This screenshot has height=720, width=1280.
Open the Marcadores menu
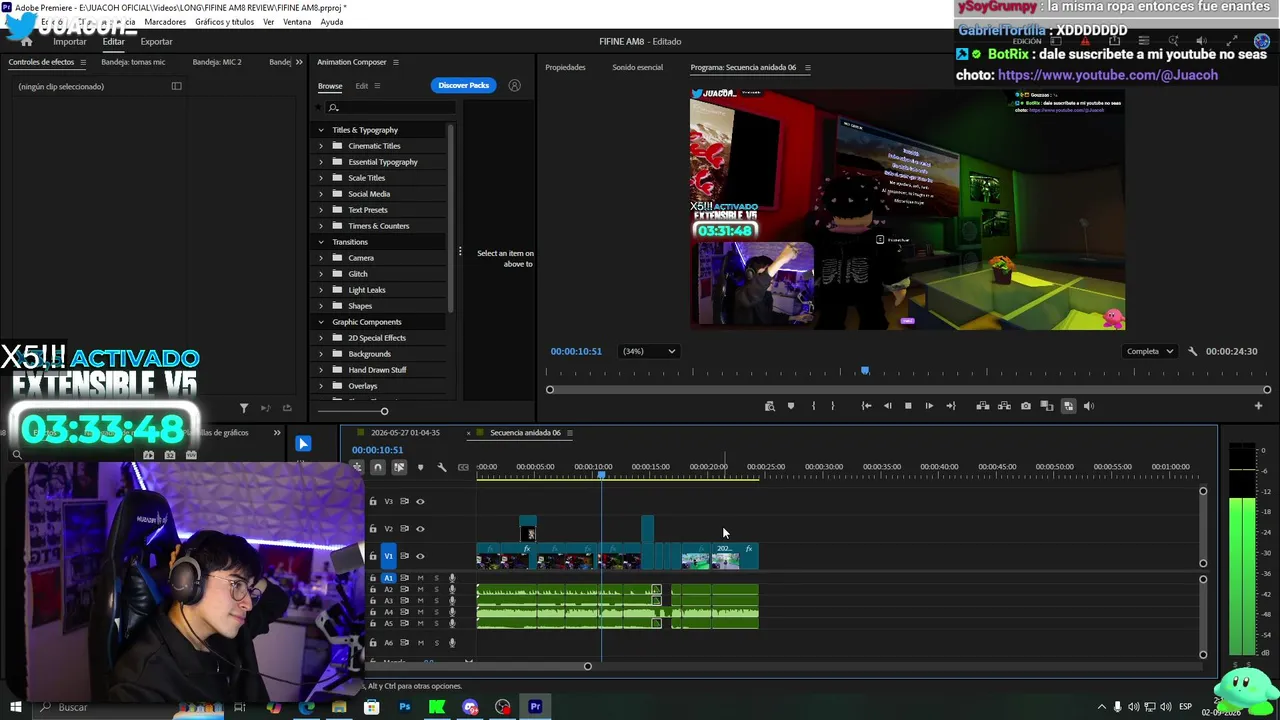point(165,22)
